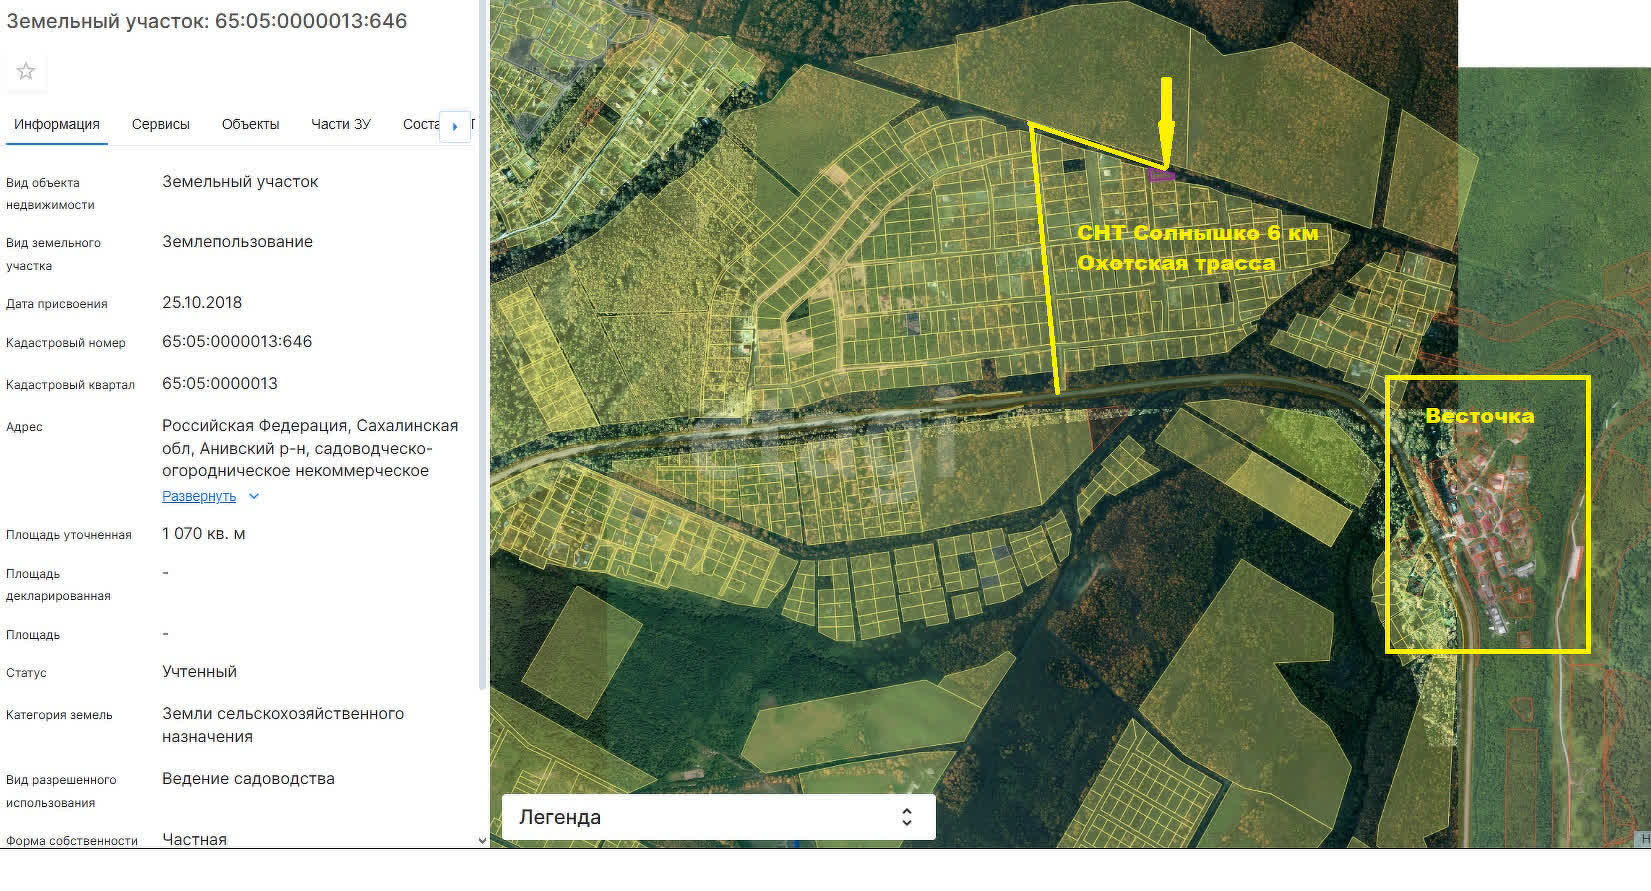Image resolution: width=1651 pixels, height=891 pixels.
Task: Select the Части ЗУ tab
Action: [x=340, y=124]
